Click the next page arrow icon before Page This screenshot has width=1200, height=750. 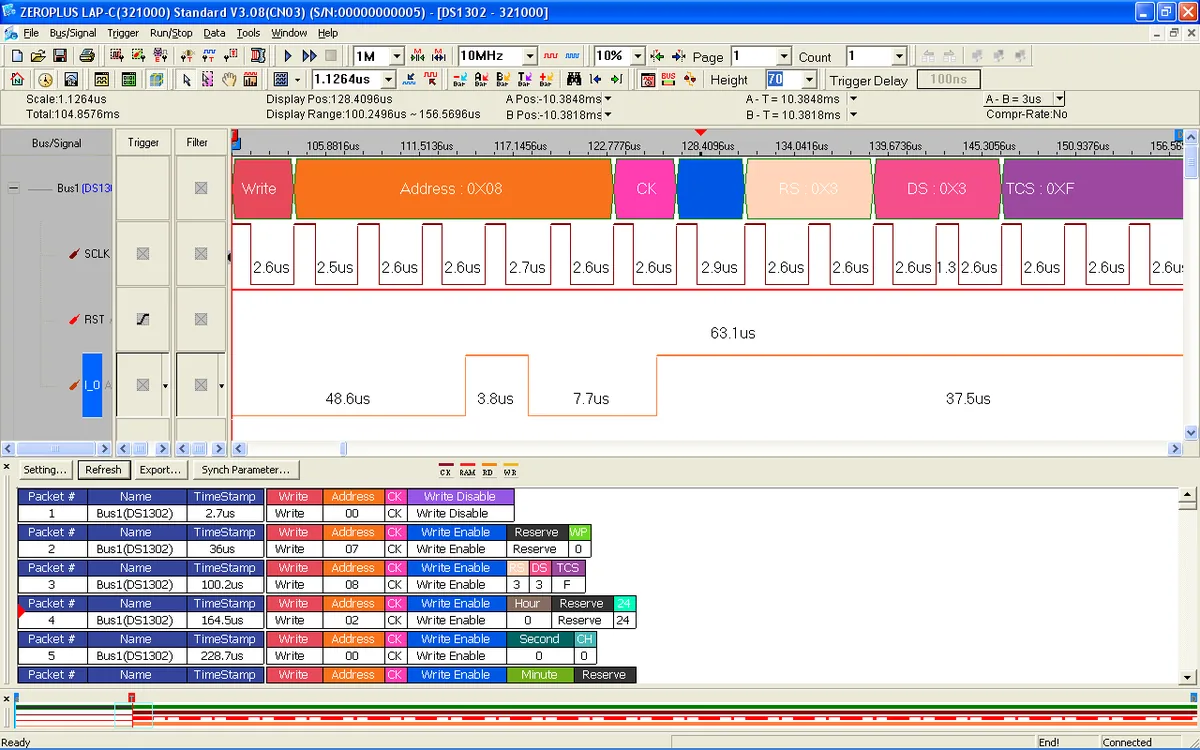tap(679, 56)
